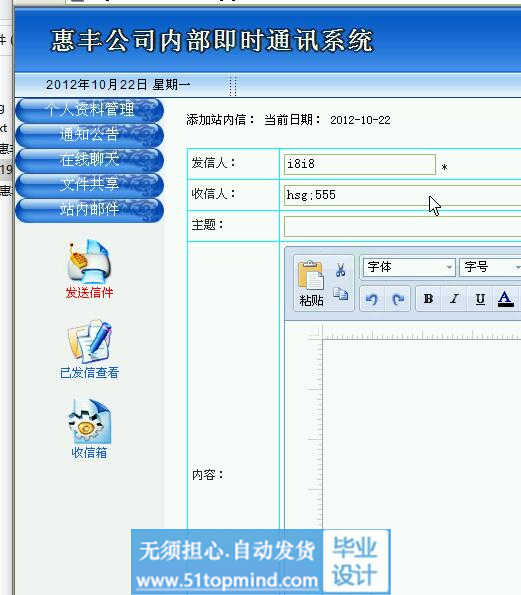521x595 pixels.
Task: Select the 在线聊天 menu item
Action: click(x=90, y=160)
